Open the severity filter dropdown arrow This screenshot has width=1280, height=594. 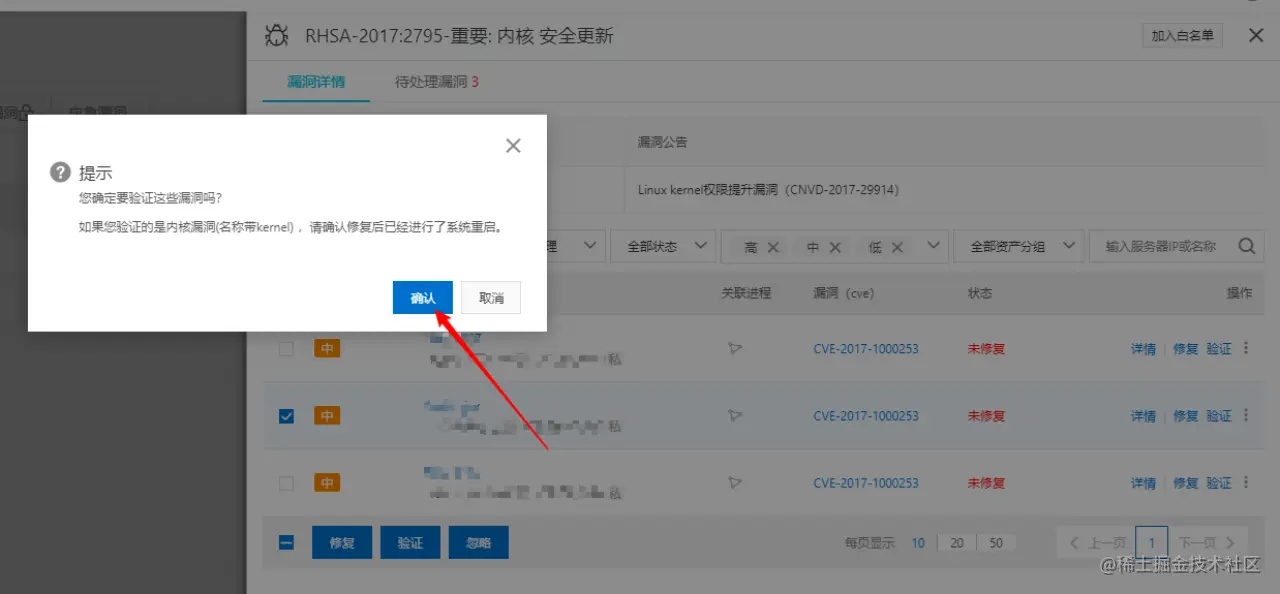934,246
